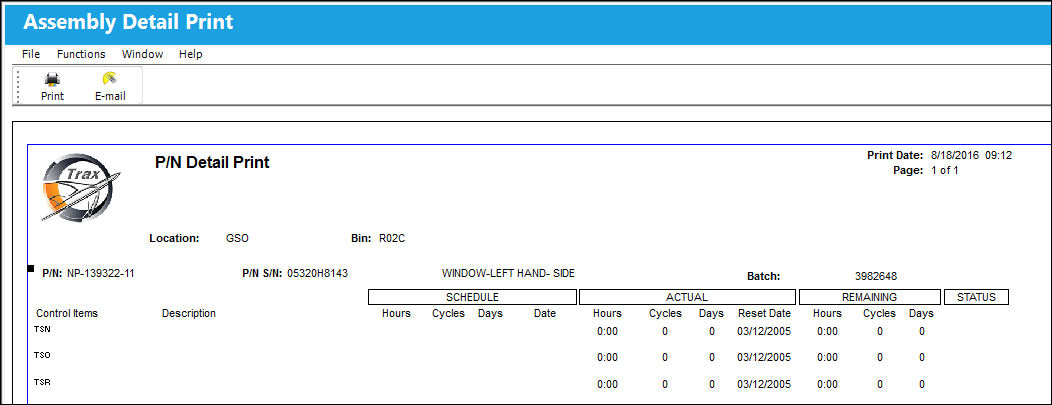The image size is (1052, 405).
Task: Click the Control Items column label
Action: pos(67,313)
